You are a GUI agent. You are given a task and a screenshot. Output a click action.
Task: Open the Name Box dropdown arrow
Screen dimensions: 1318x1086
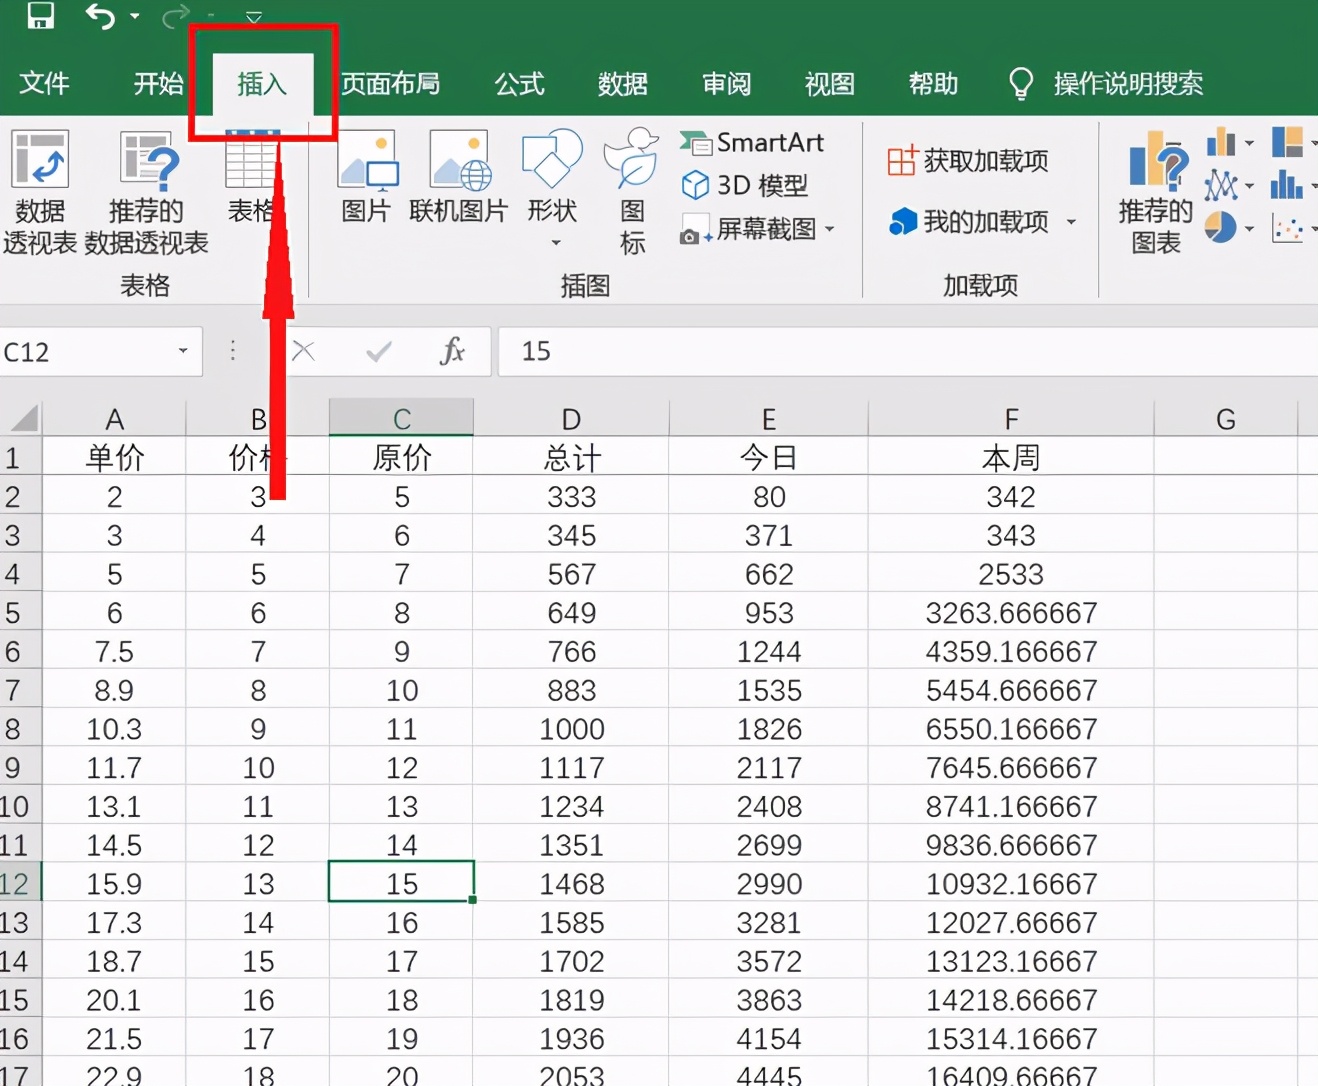coord(183,351)
